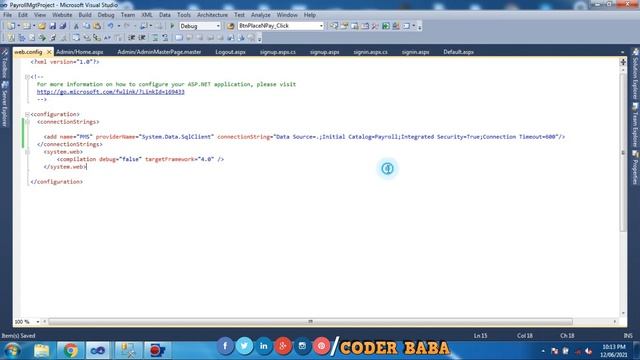Click the Copy icon in the toolbar
The height and width of the screenshot is (360, 640).
87,26
